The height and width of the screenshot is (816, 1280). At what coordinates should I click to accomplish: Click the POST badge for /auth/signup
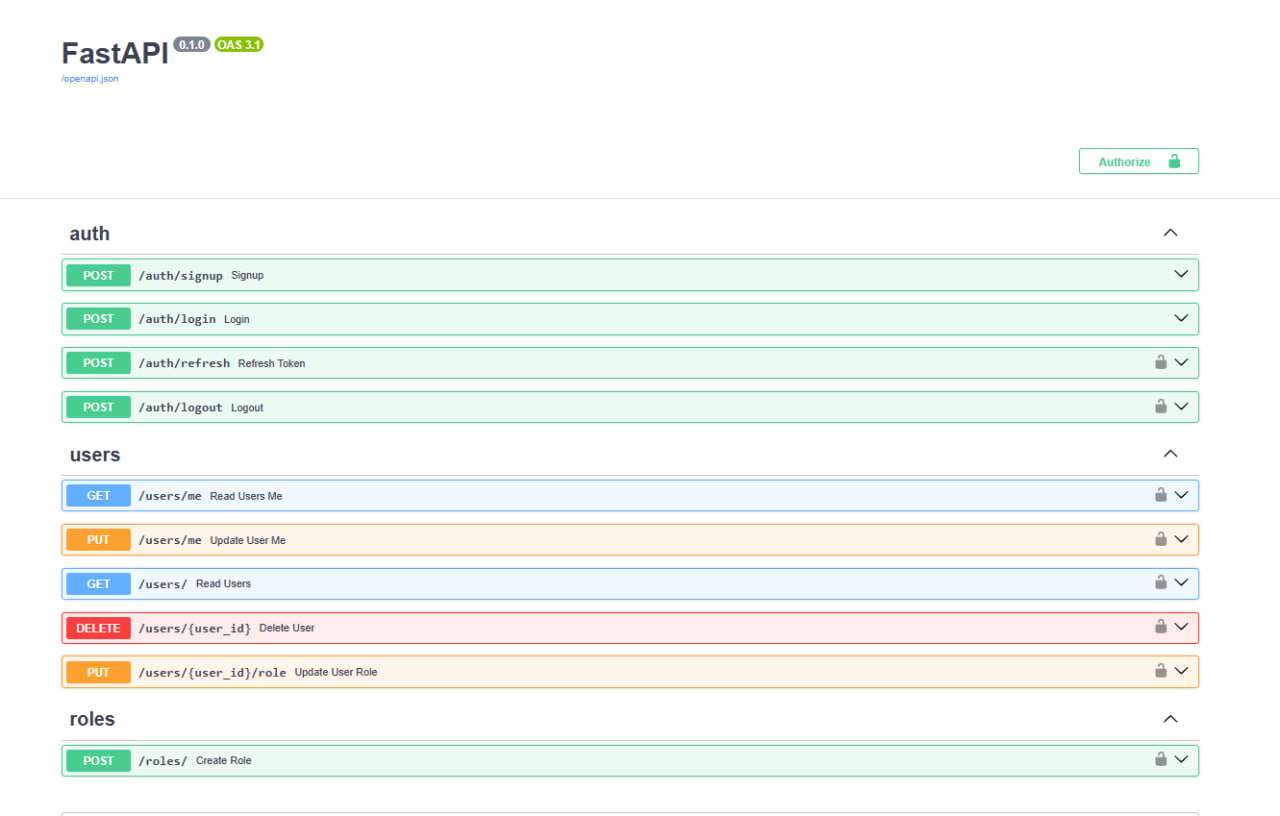point(98,275)
